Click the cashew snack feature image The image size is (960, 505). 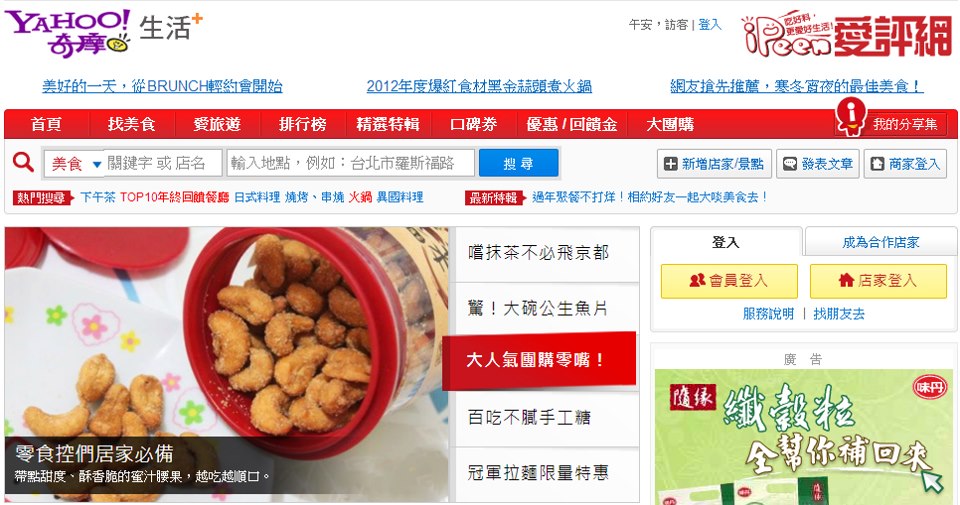227,365
